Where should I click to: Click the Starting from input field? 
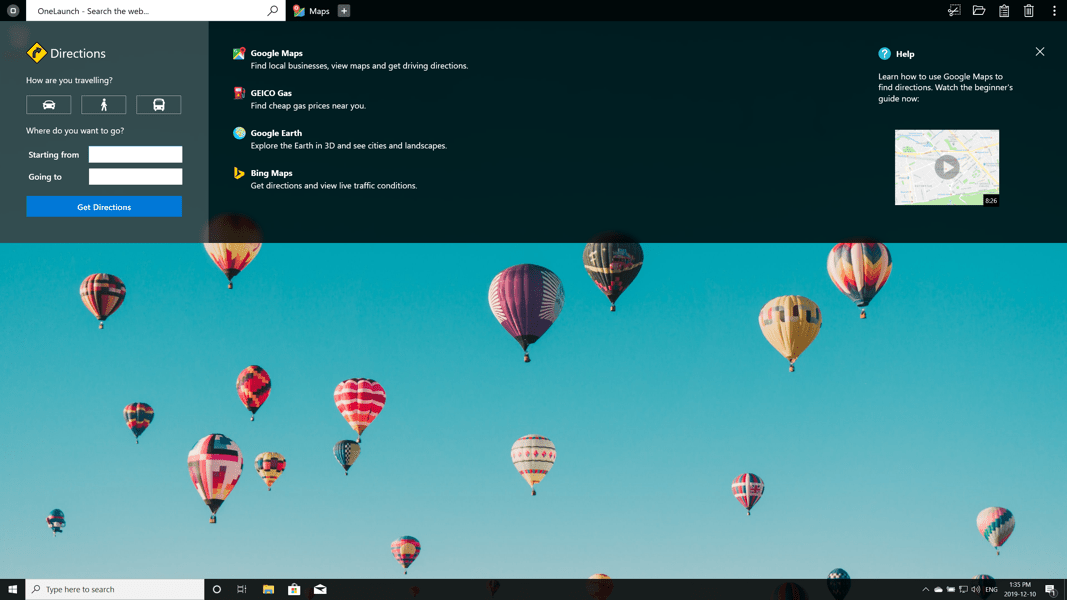135,155
